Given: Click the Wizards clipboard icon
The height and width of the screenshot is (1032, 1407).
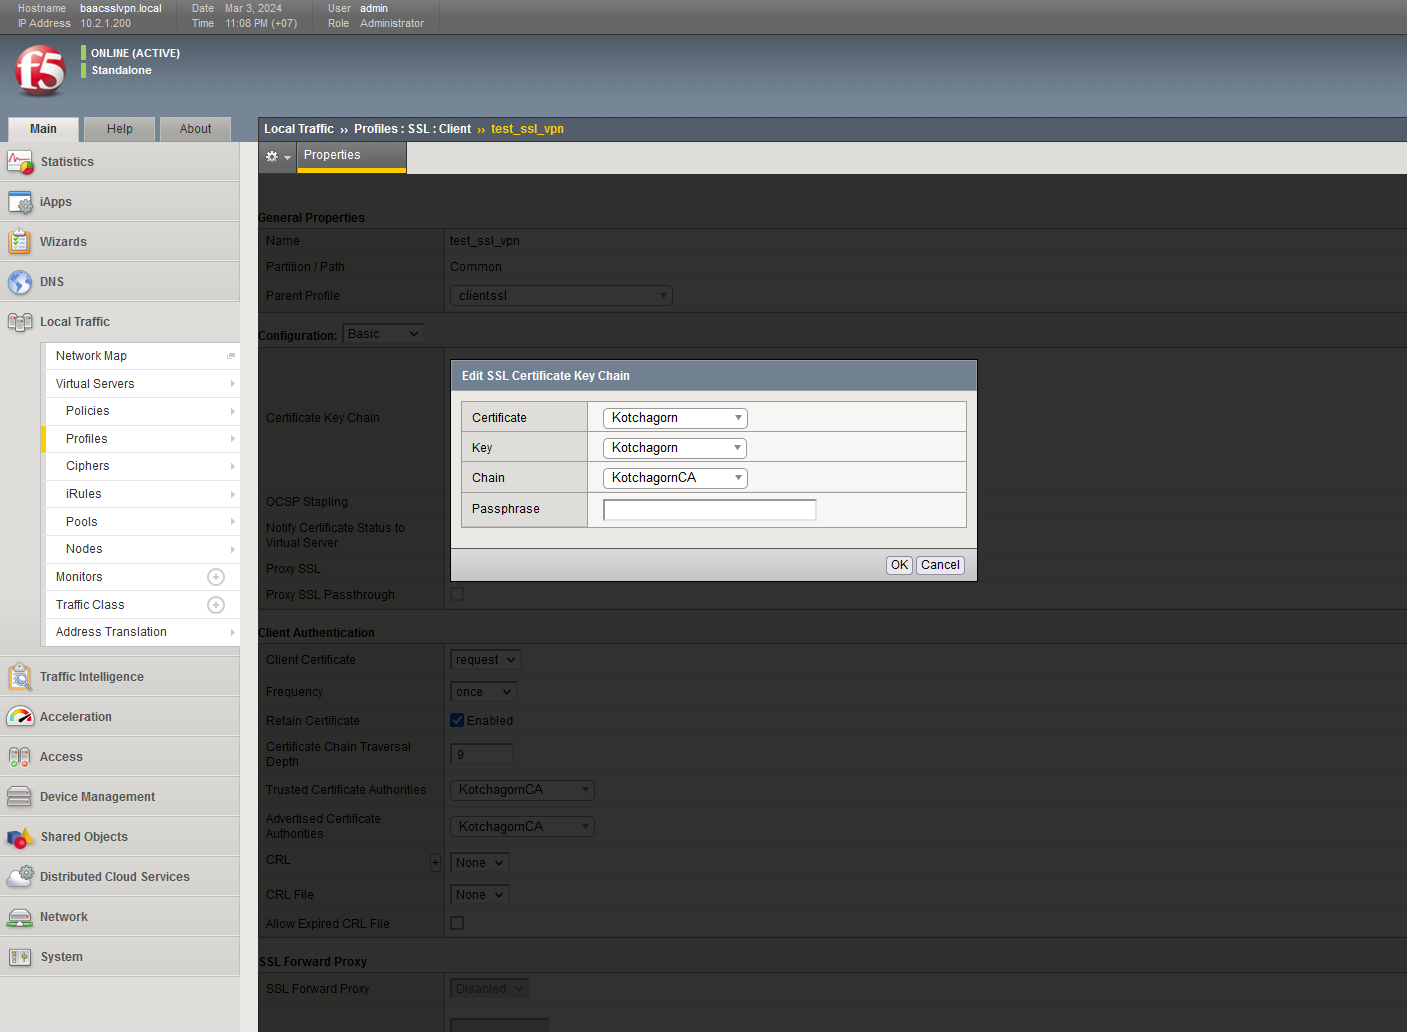Looking at the screenshot, I should point(20,242).
